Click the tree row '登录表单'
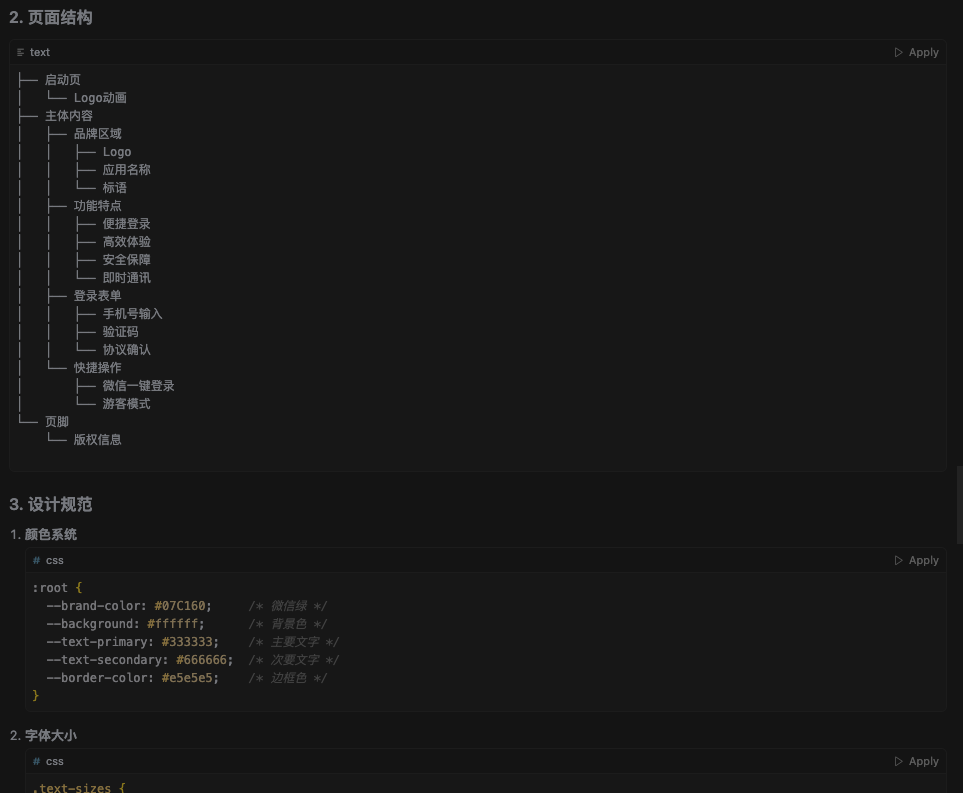 pyautogui.click(x=98, y=295)
